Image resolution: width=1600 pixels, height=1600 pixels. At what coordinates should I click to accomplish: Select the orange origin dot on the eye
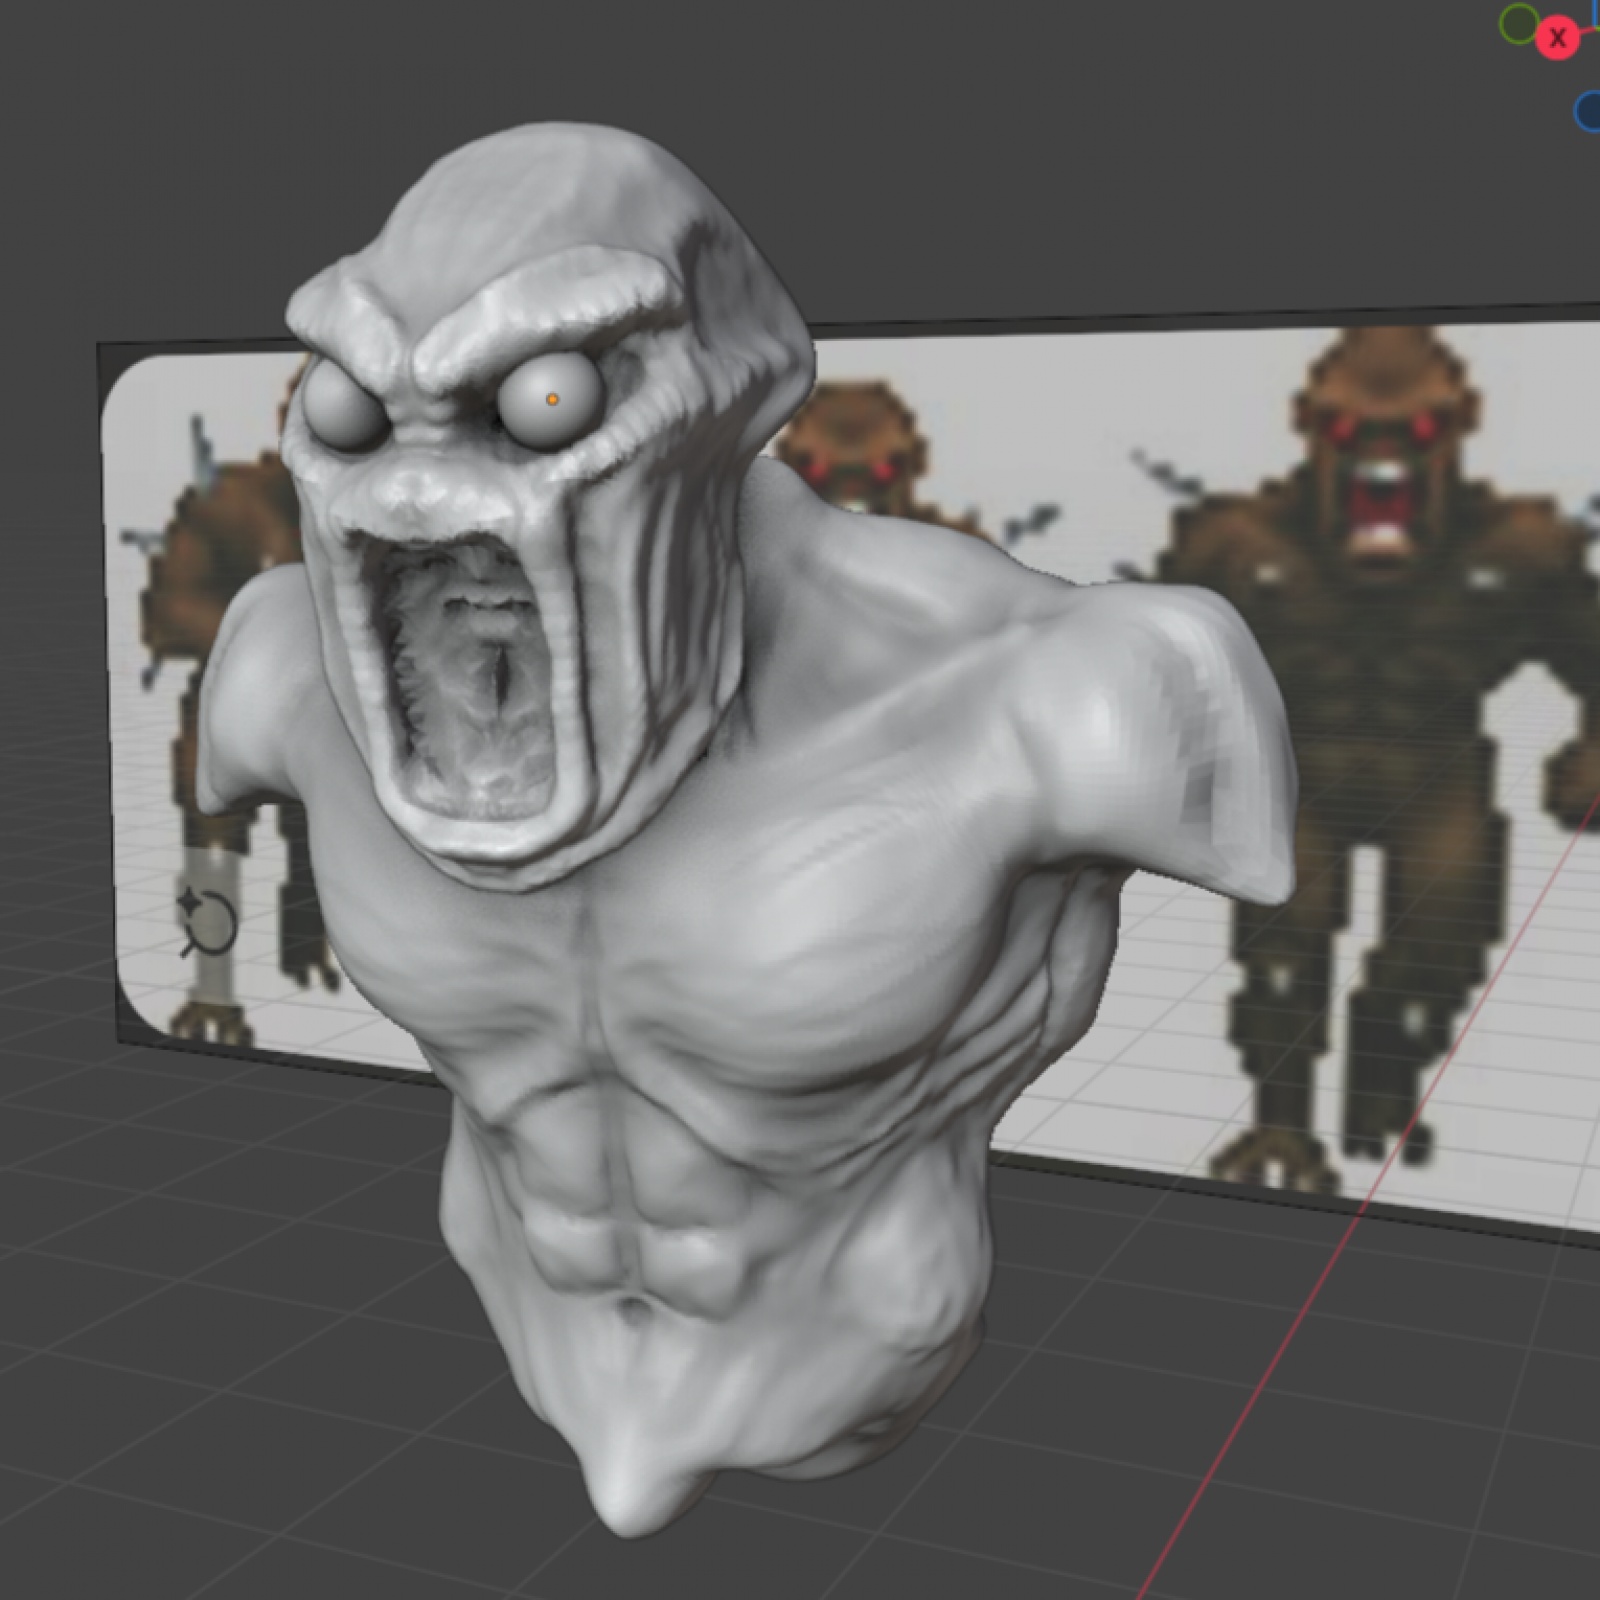(x=552, y=400)
